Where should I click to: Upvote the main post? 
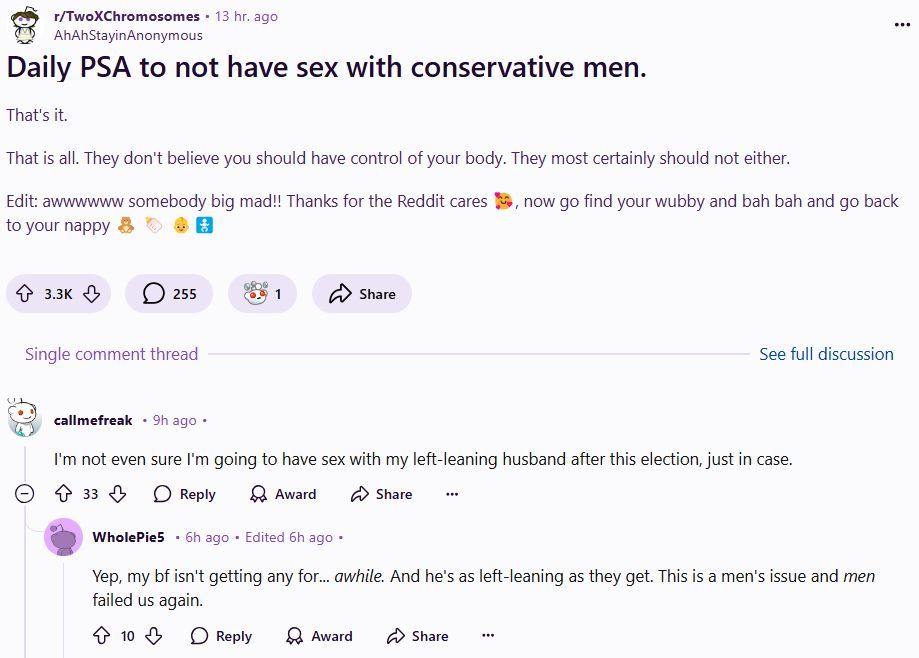click(x=25, y=294)
